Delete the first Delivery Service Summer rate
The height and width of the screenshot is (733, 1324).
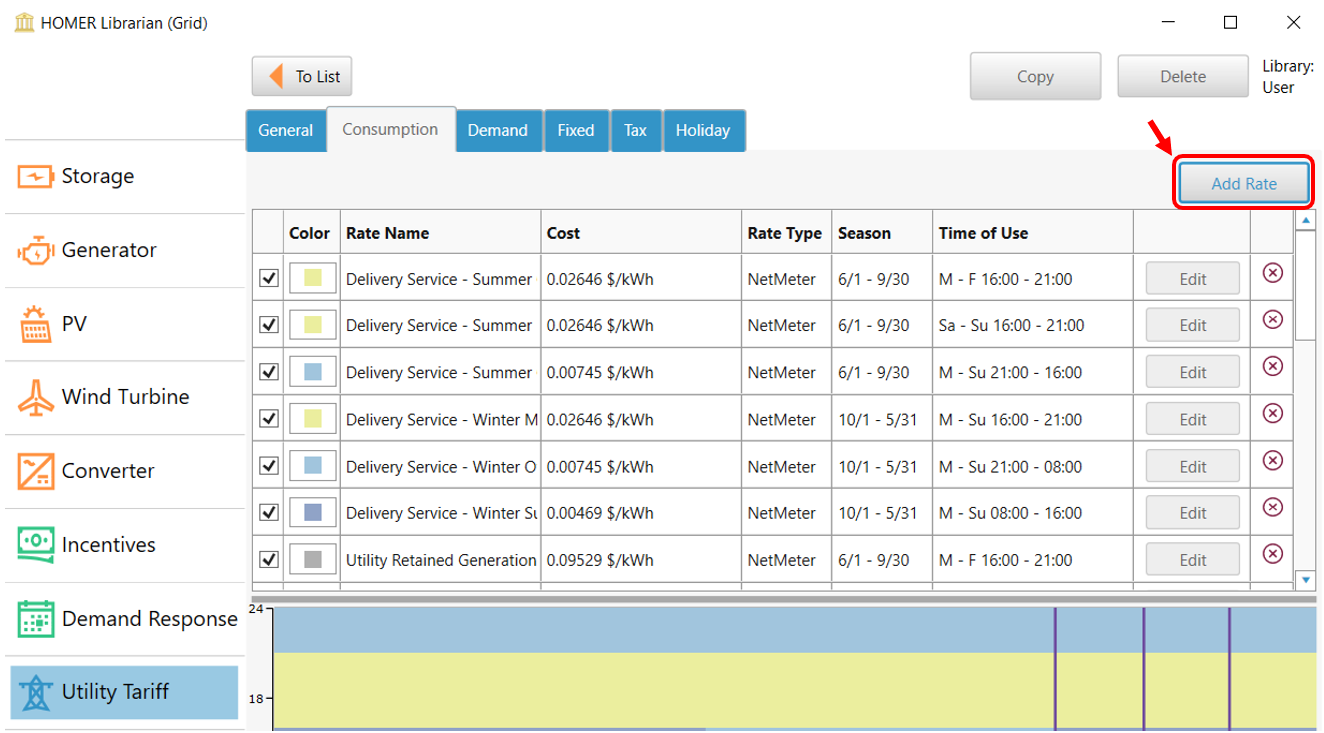(x=1272, y=273)
